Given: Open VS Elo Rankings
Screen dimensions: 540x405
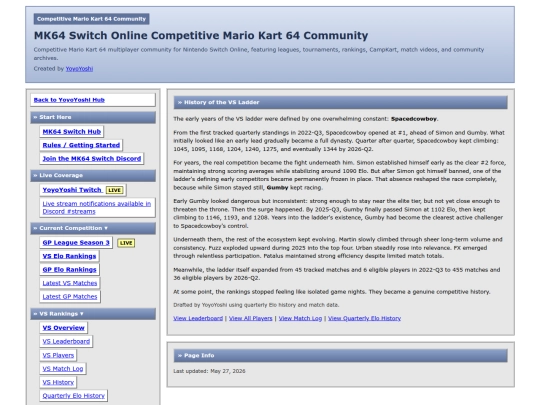Looking at the screenshot, I should (69, 256).
